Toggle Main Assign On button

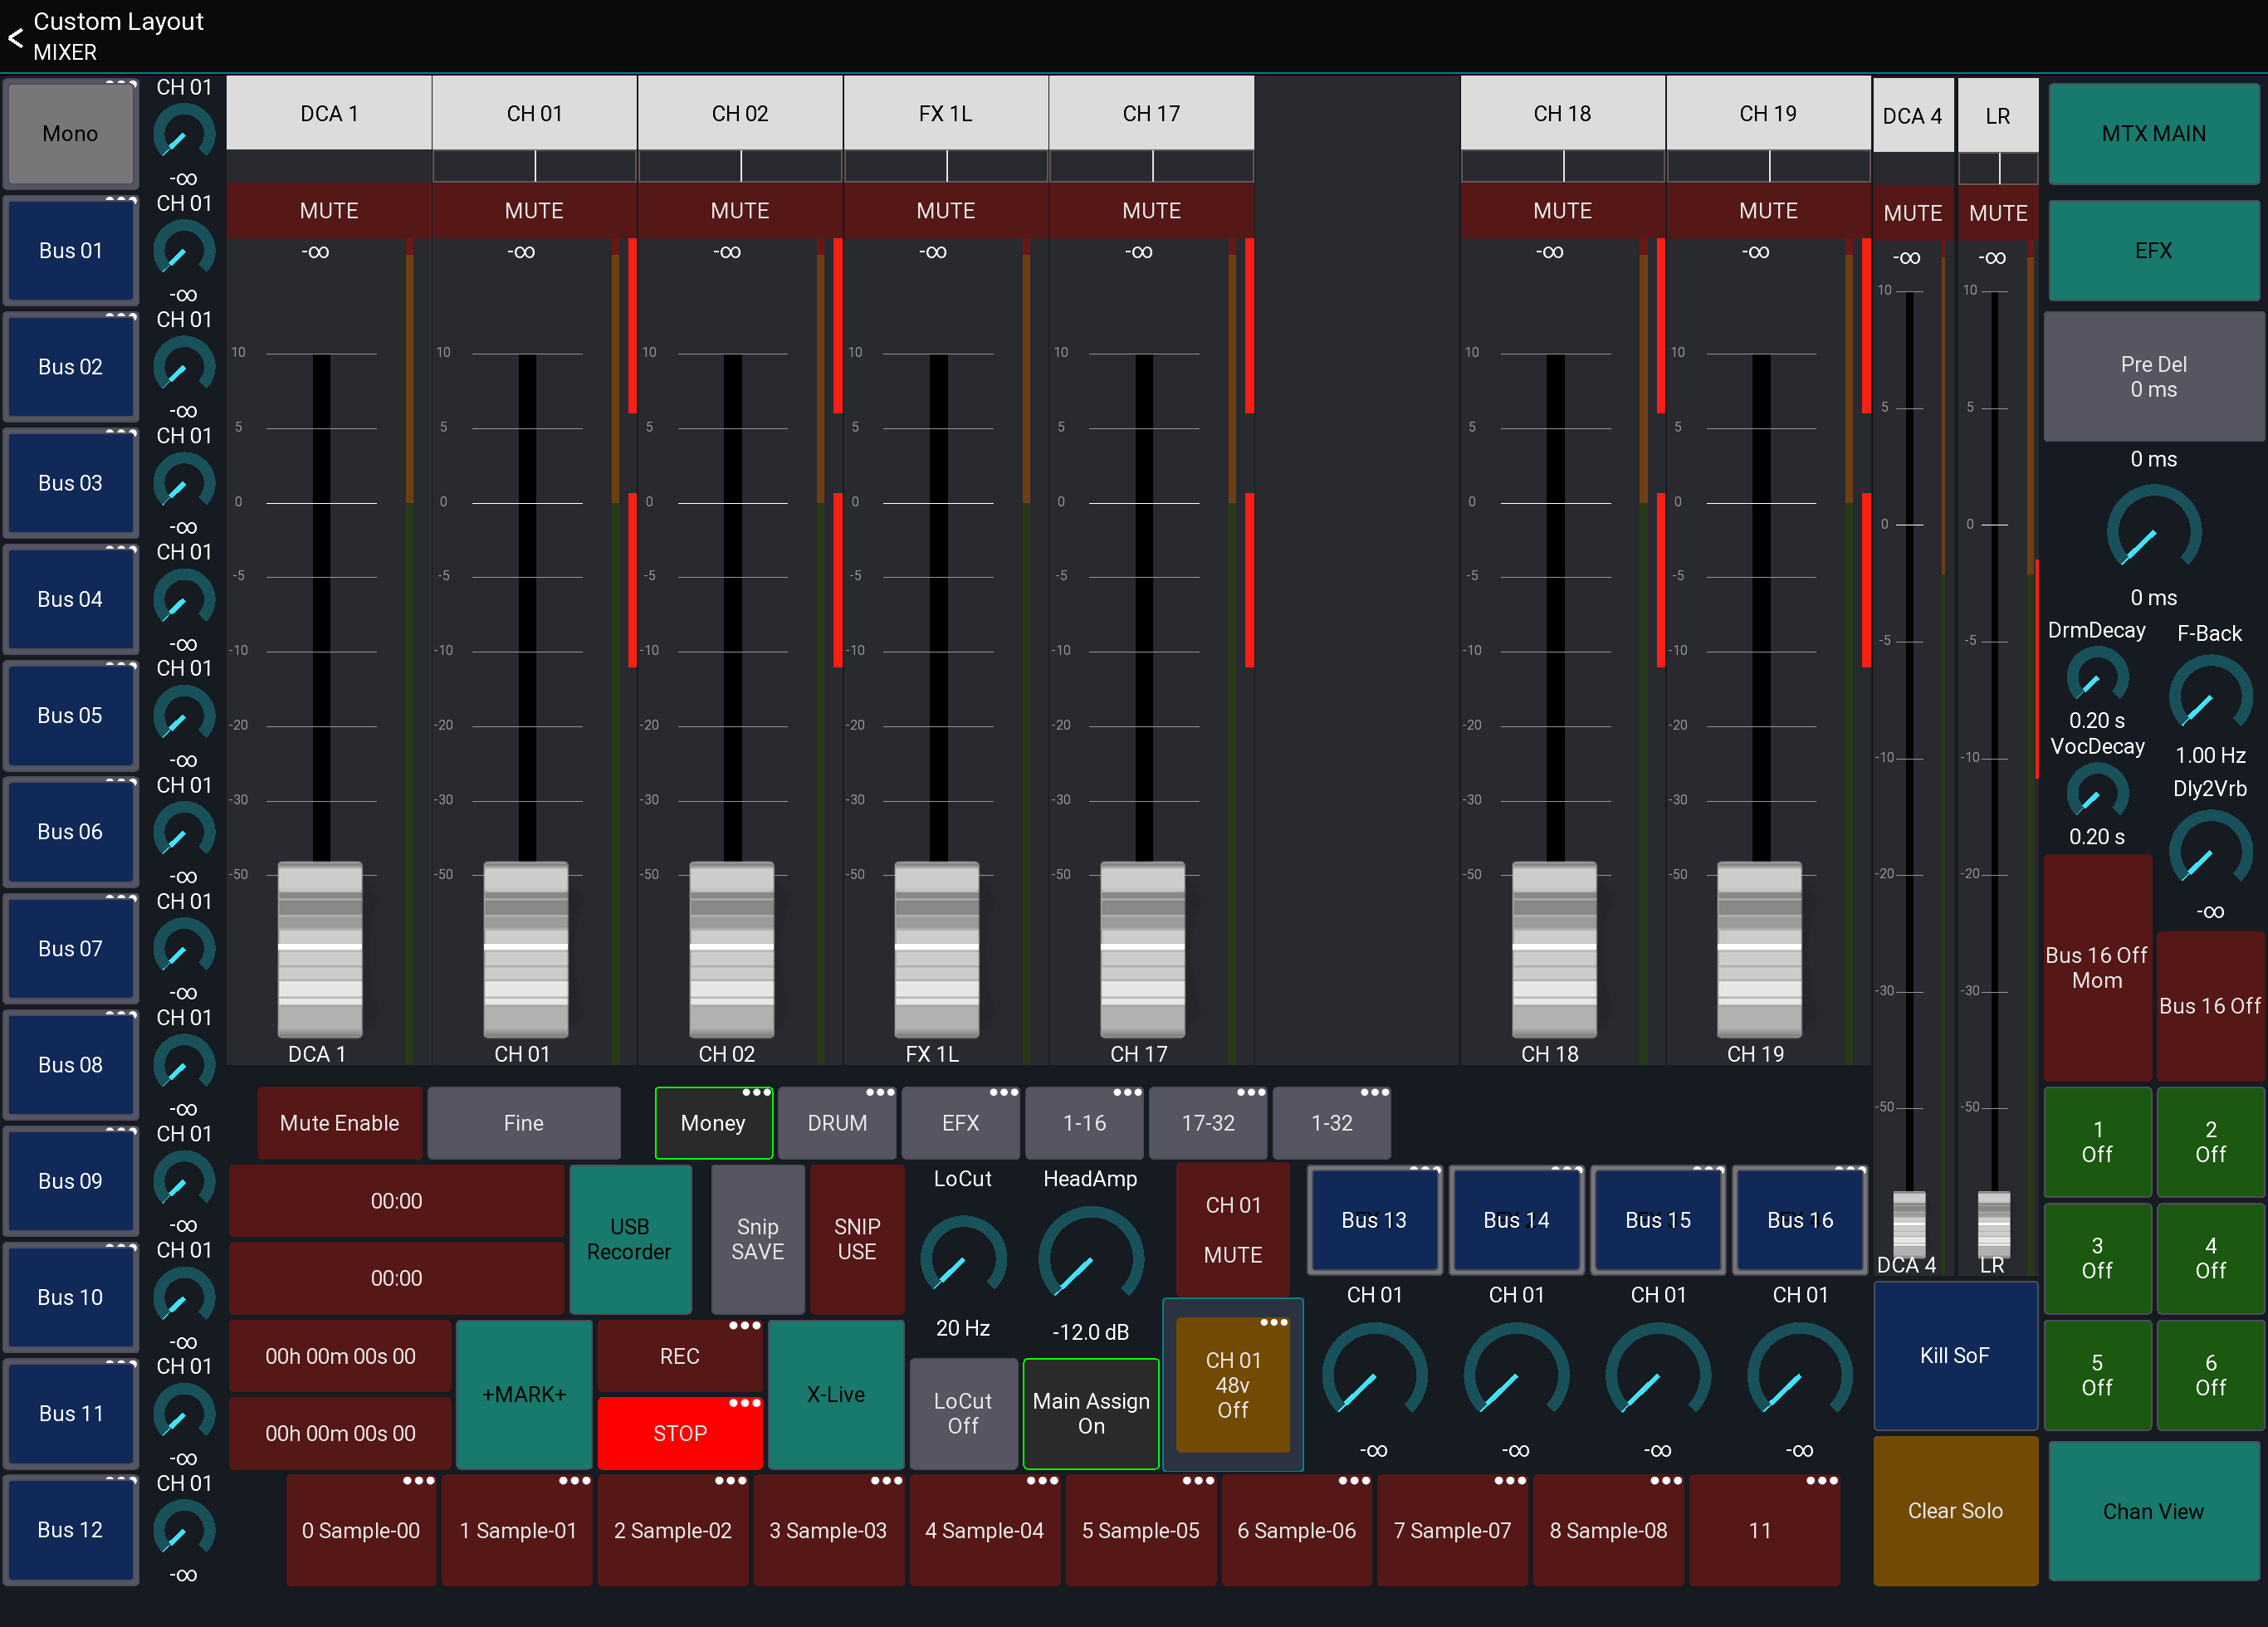(1090, 1413)
